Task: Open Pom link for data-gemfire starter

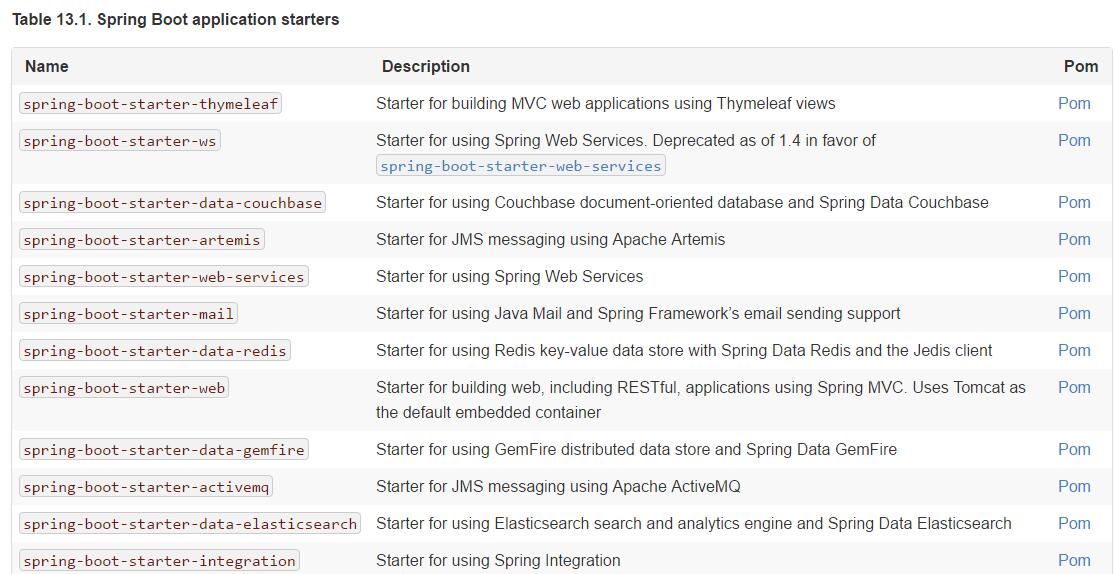Action: click(x=1074, y=449)
